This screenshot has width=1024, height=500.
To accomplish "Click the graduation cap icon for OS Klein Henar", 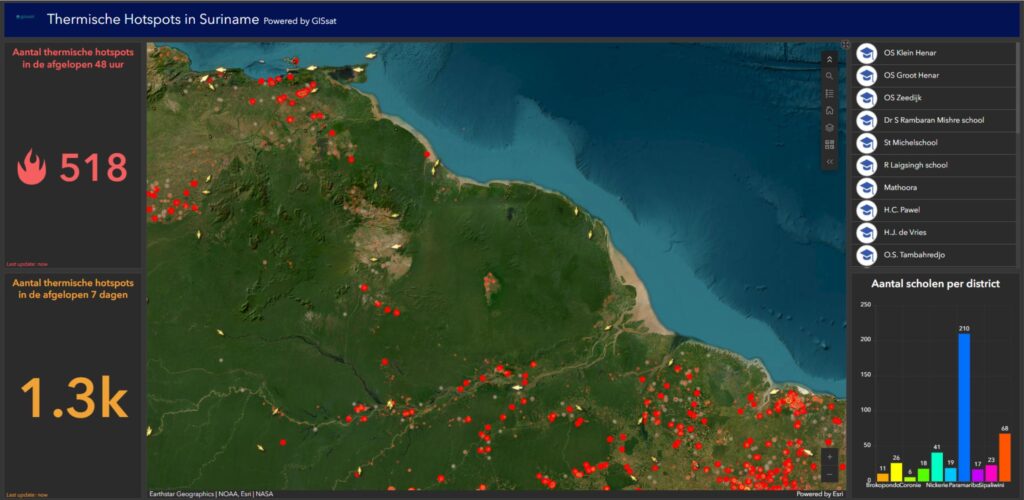I will pyautogui.click(x=867, y=54).
